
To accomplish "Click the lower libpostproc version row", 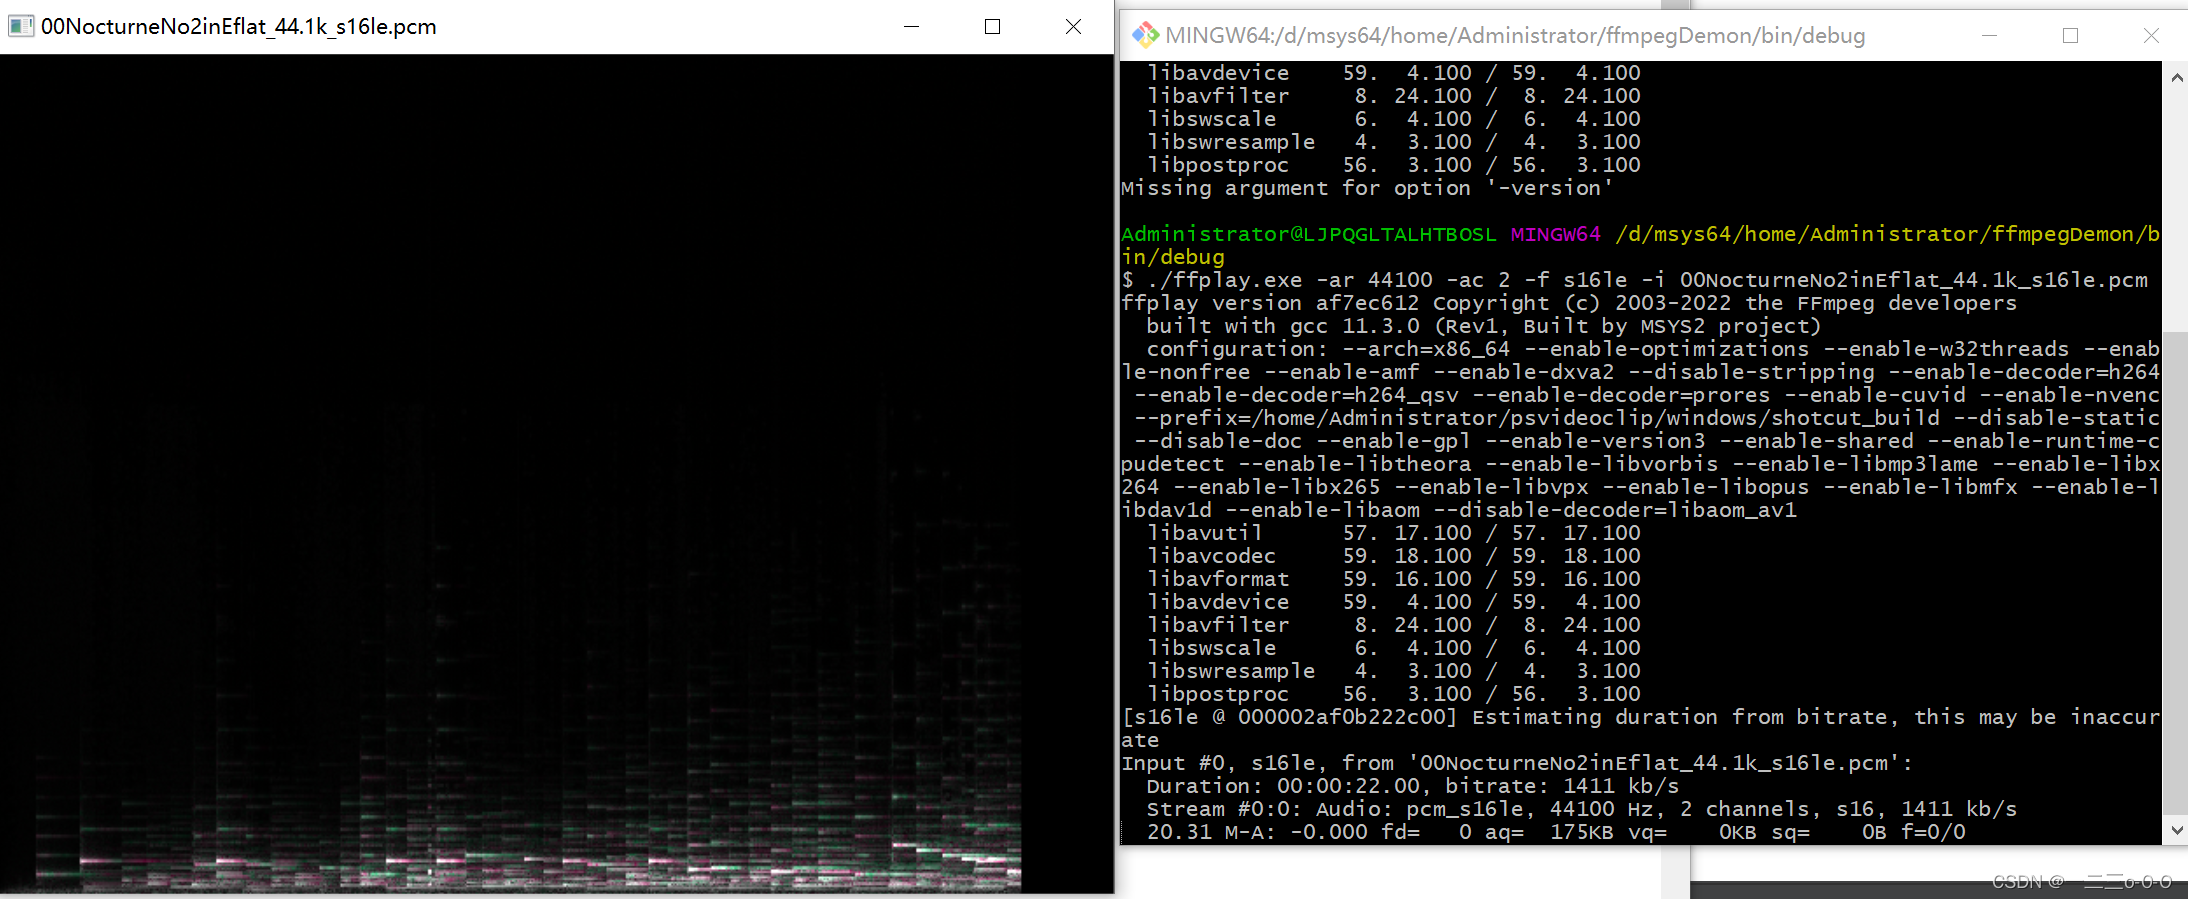I will click(x=1394, y=694).
